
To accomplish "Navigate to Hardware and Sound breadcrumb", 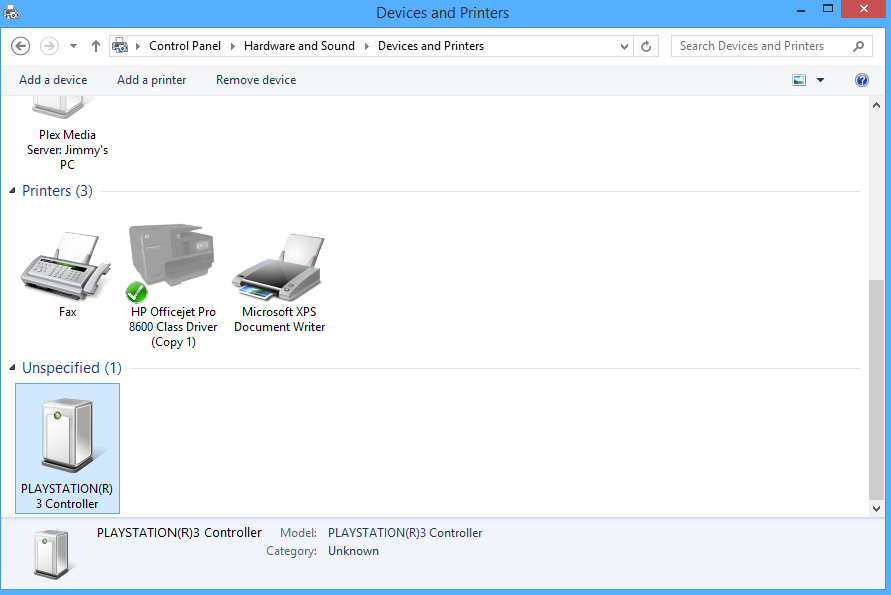I will coord(299,45).
